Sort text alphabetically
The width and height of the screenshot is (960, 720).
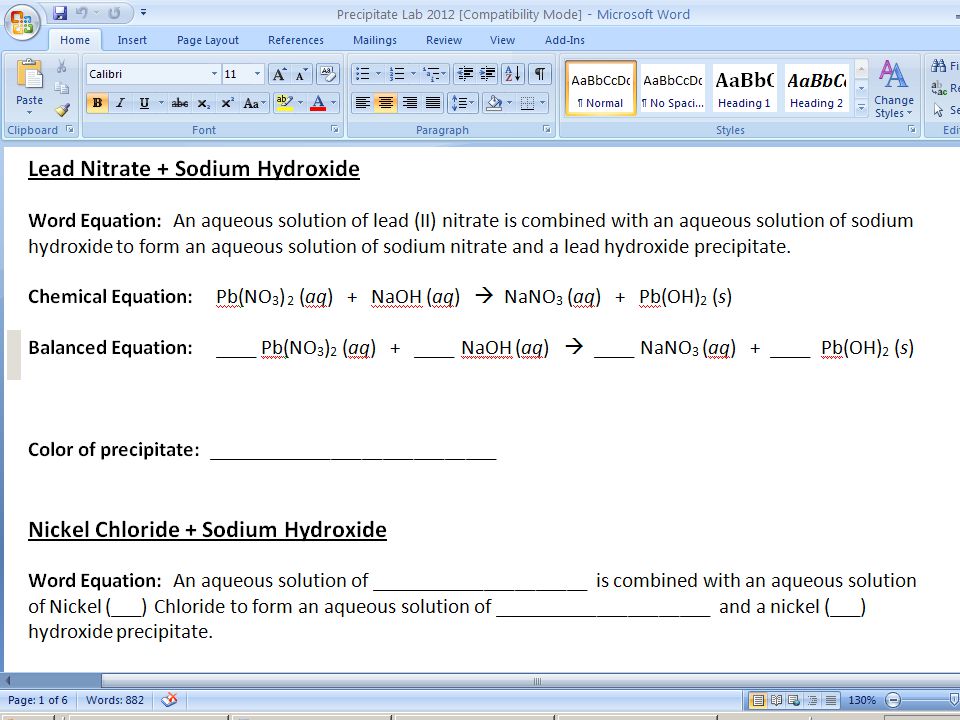click(x=512, y=74)
